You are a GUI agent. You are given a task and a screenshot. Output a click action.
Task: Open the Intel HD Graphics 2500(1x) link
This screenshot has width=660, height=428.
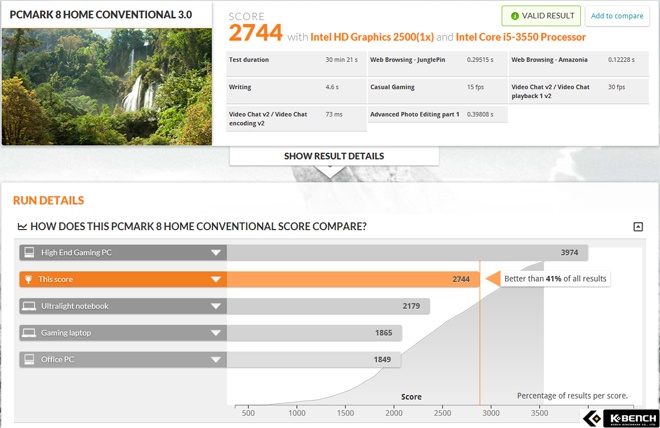pyautogui.click(x=372, y=37)
